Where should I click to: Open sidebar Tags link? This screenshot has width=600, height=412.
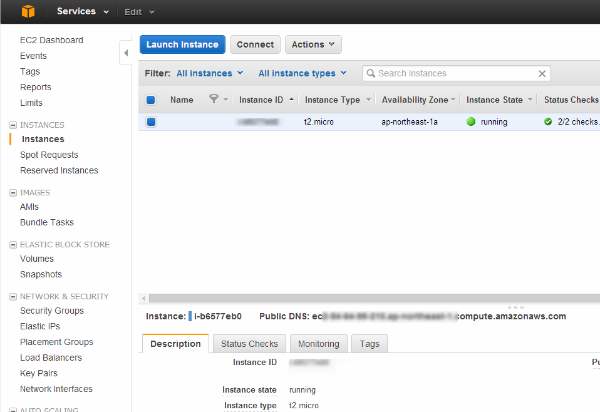[x=30, y=72]
